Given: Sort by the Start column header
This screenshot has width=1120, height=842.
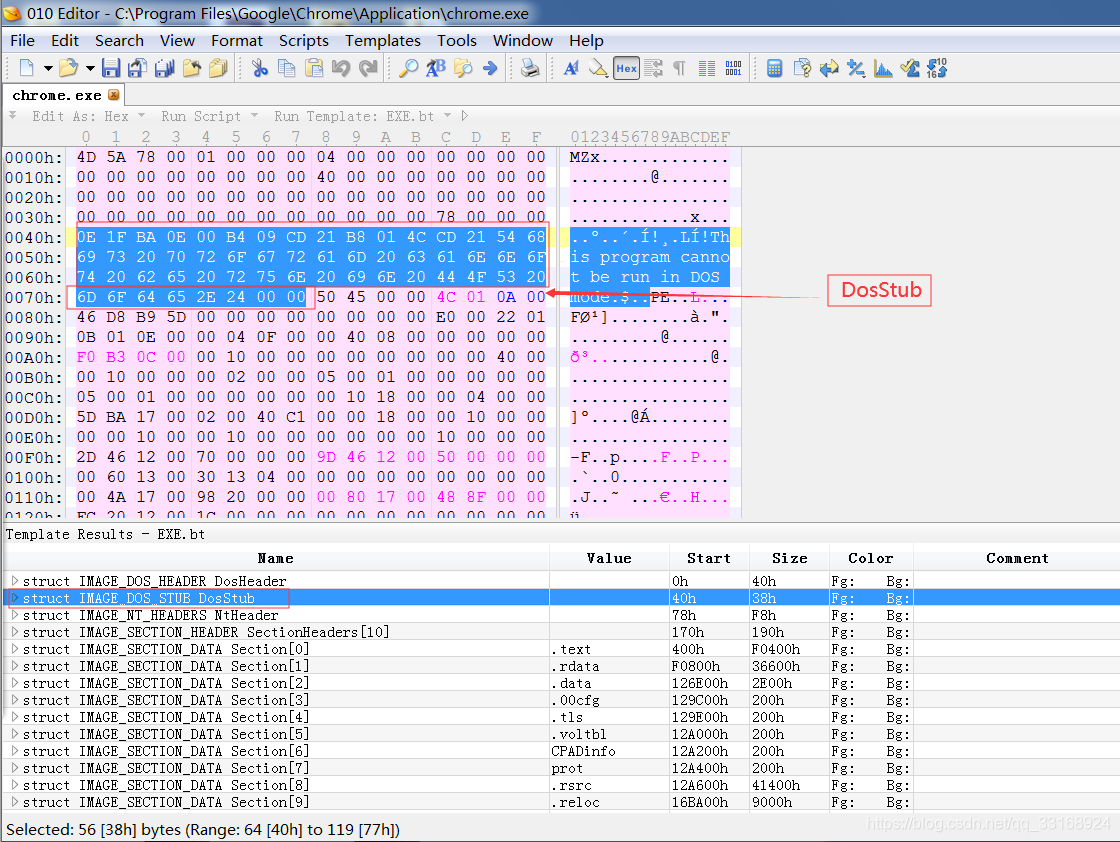Looking at the screenshot, I should click(x=709, y=558).
